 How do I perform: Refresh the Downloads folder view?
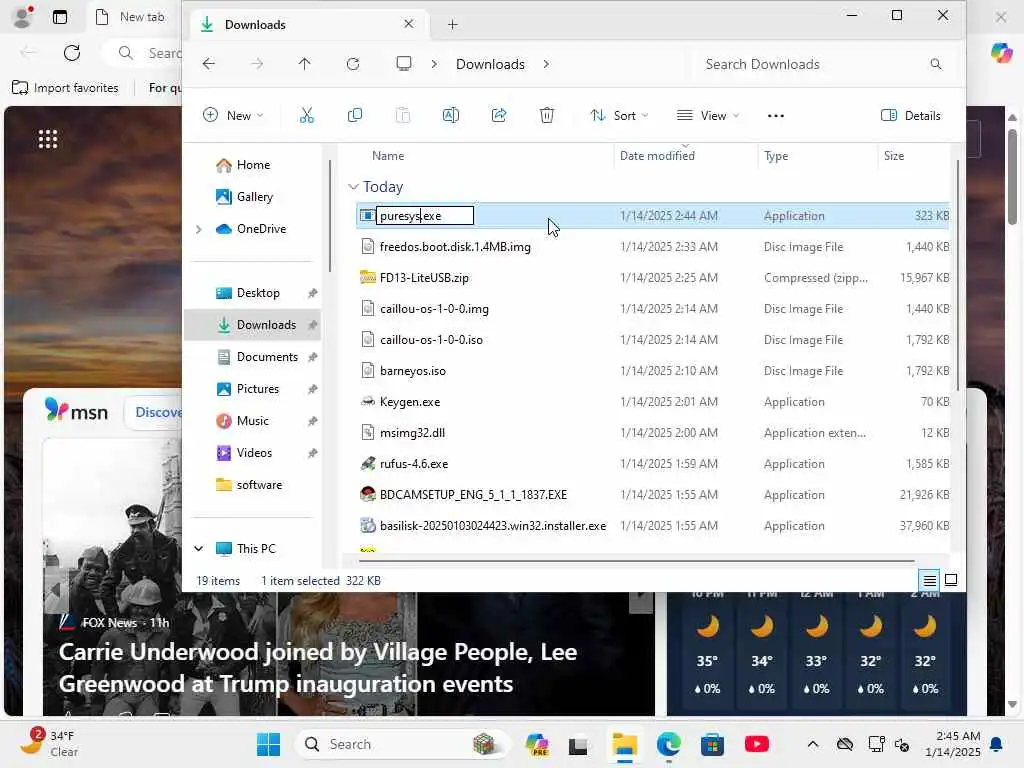[353, 64]
